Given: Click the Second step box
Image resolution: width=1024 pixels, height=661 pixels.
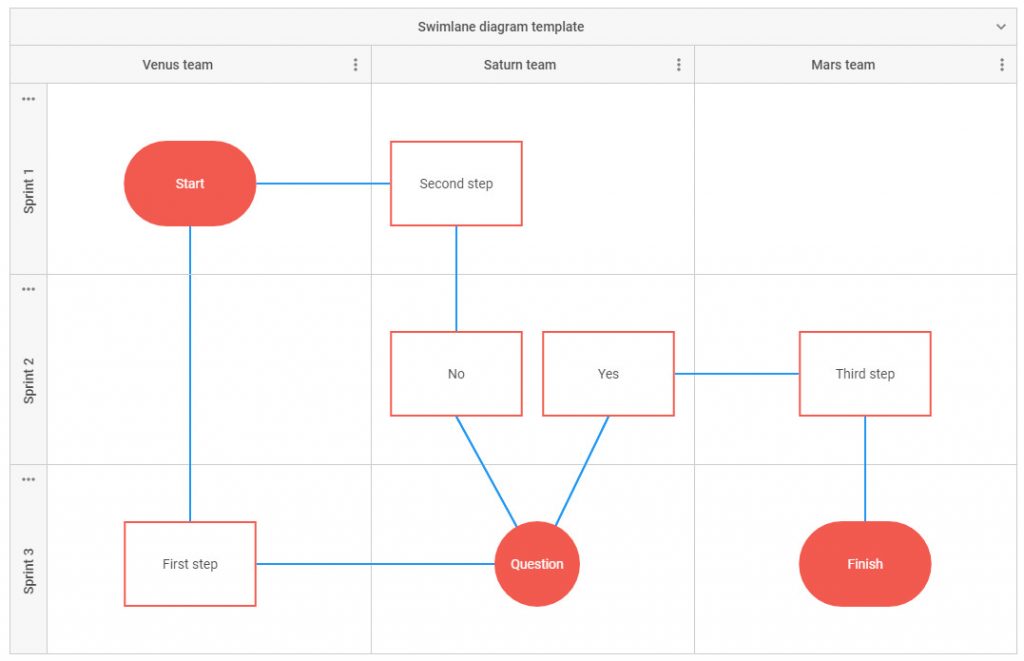Looking at the screenshot, I should click(x=456, y=183).
